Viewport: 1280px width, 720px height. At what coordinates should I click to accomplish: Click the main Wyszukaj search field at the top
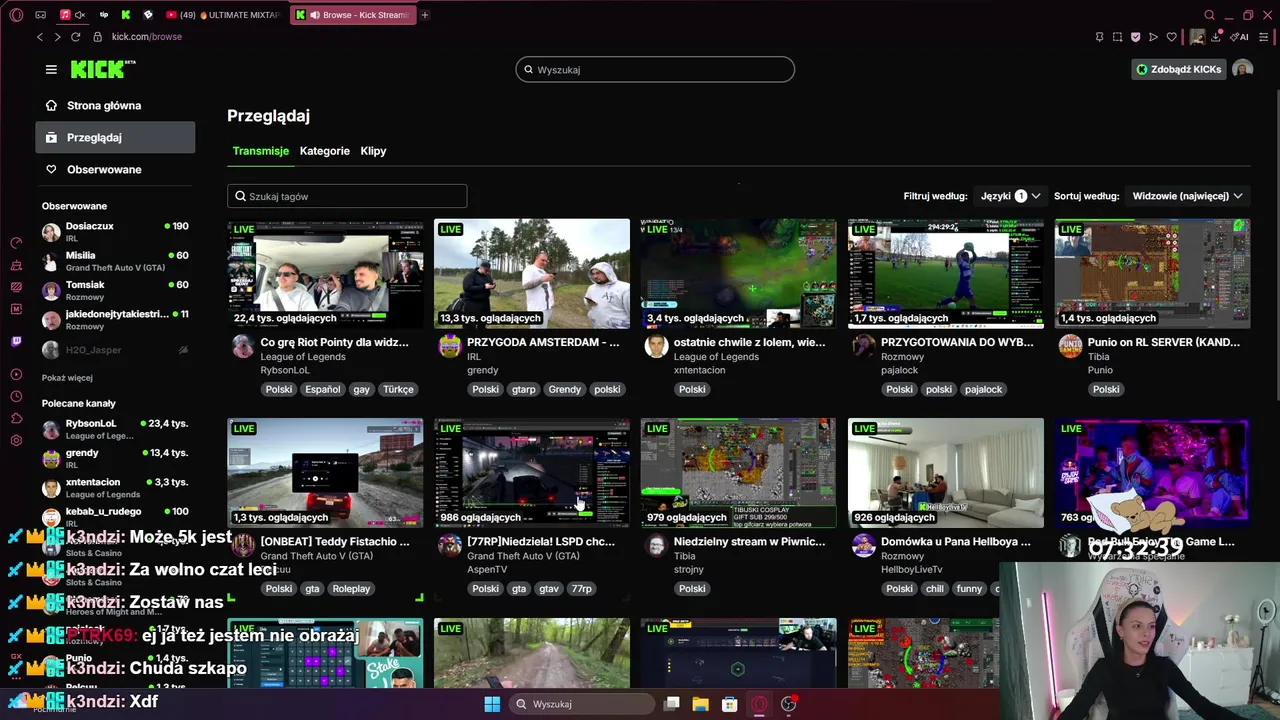[655, 69]
